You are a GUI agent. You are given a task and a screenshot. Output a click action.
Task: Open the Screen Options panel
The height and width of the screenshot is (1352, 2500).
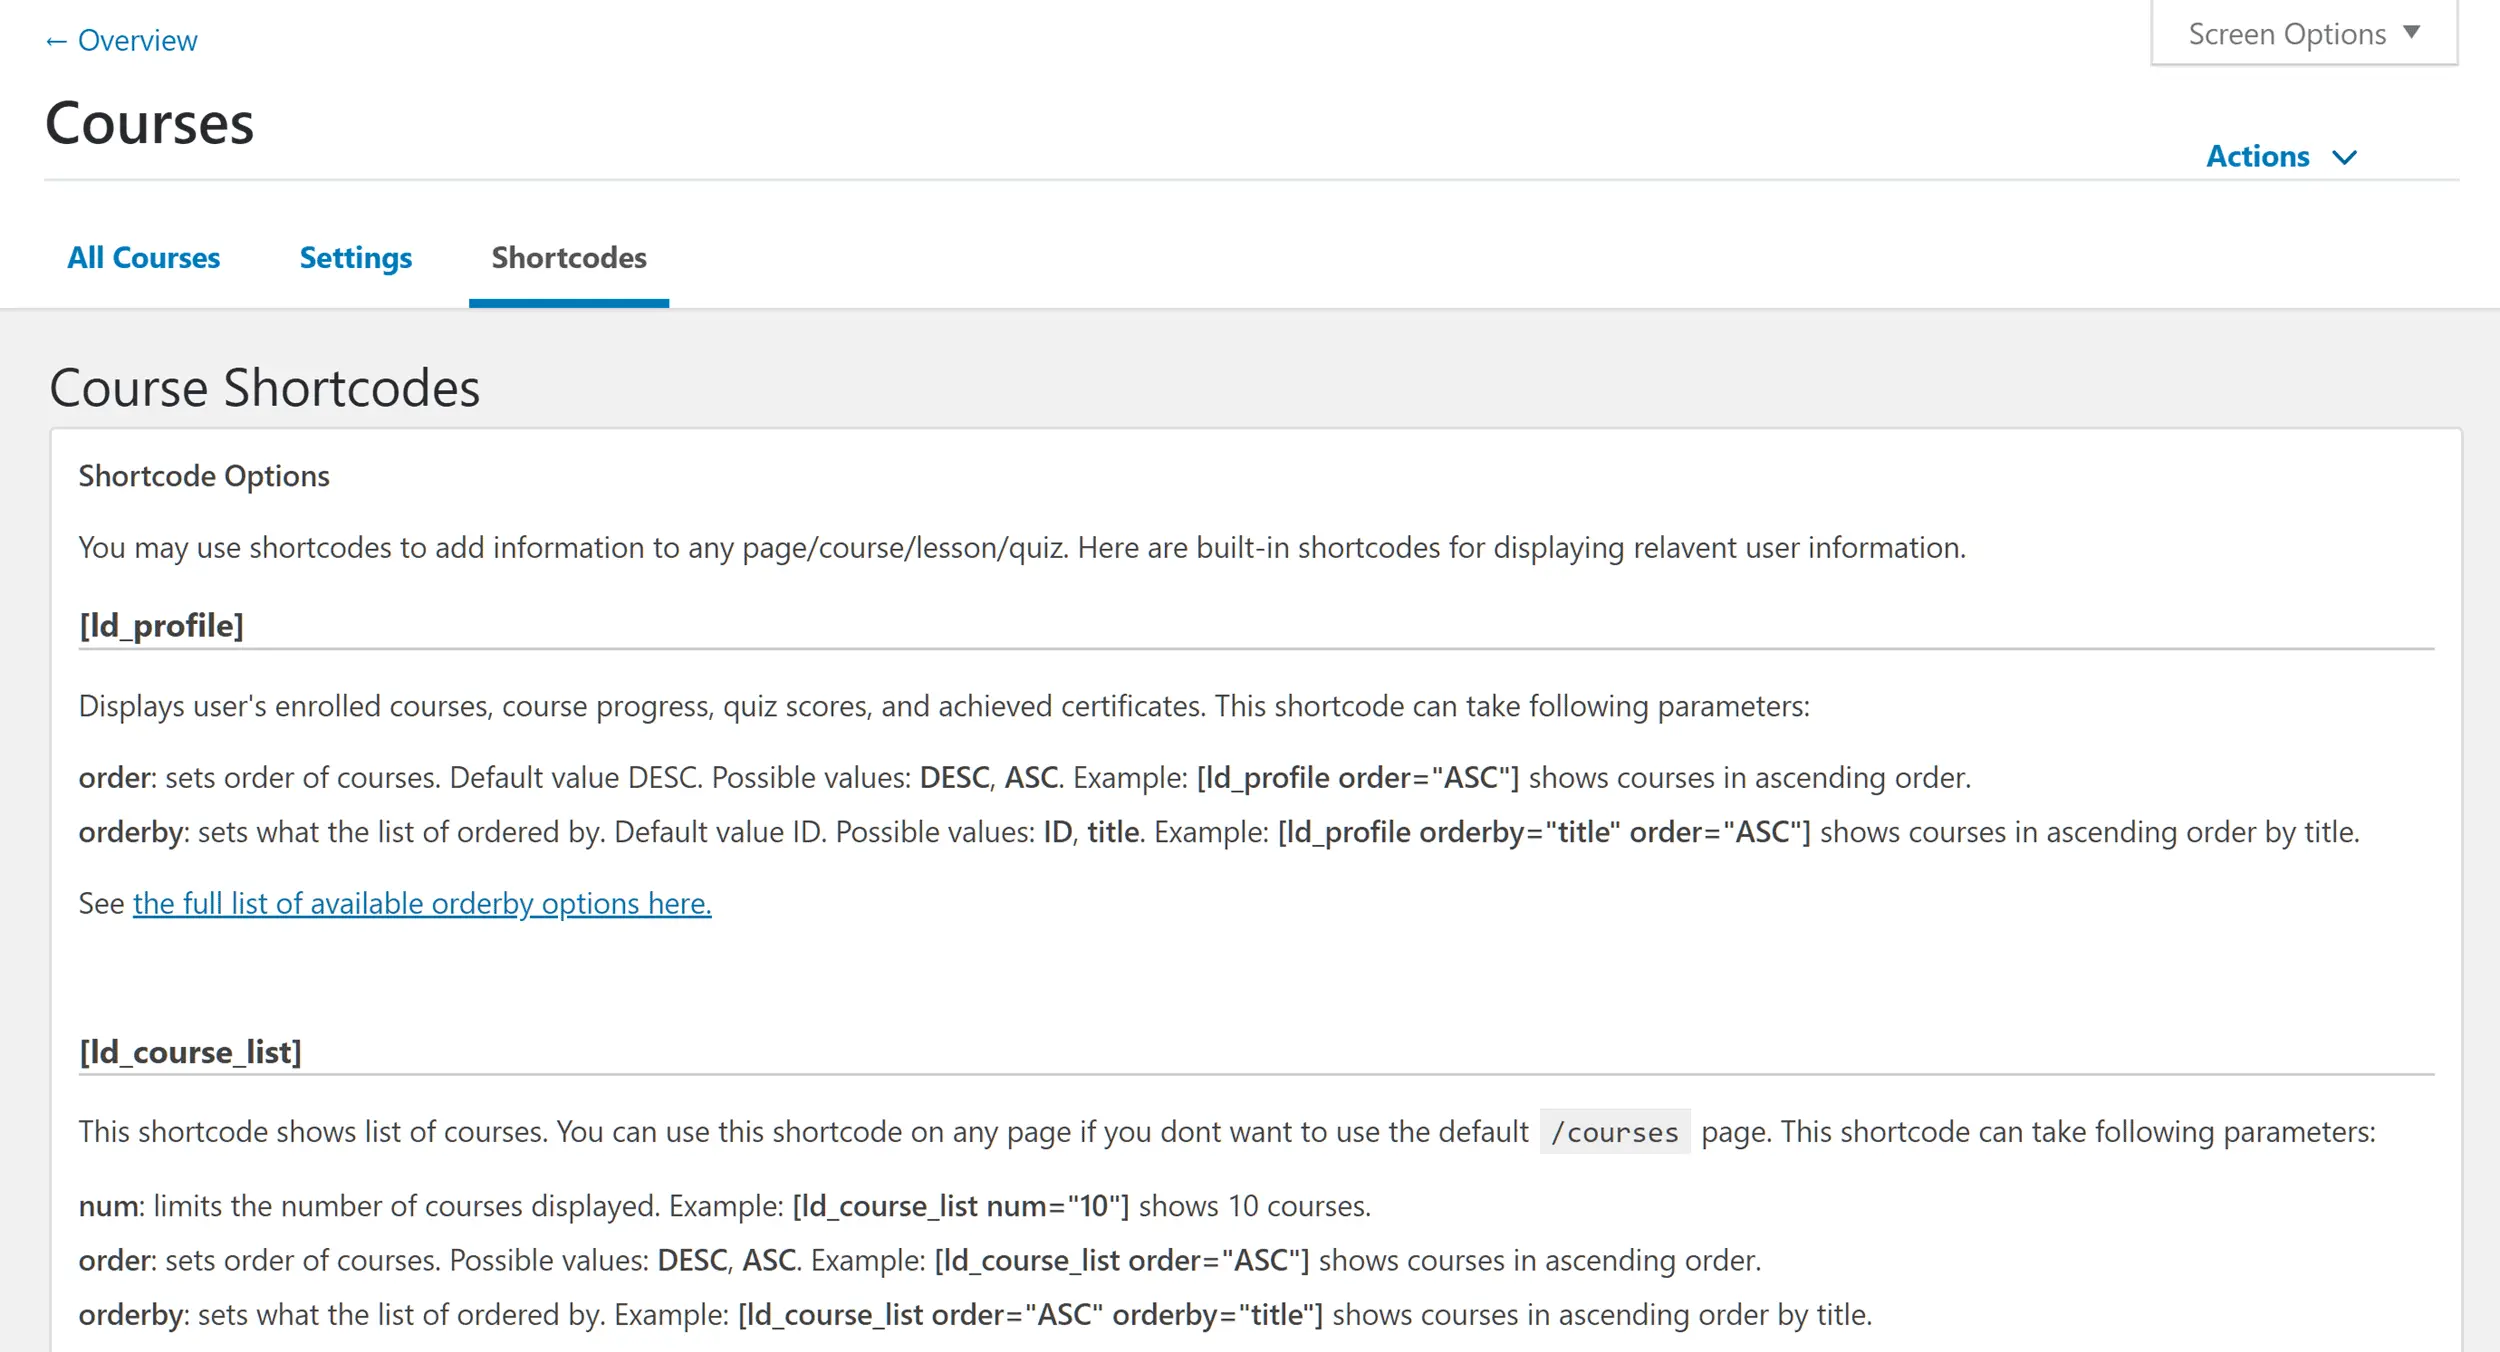[2286, 34]
